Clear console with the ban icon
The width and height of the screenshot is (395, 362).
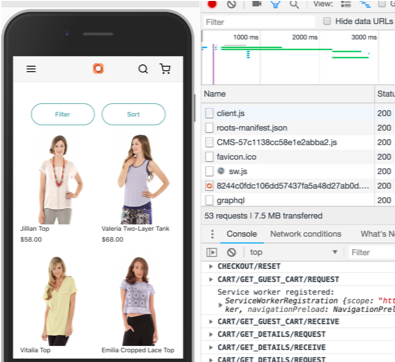click(231, 252)
